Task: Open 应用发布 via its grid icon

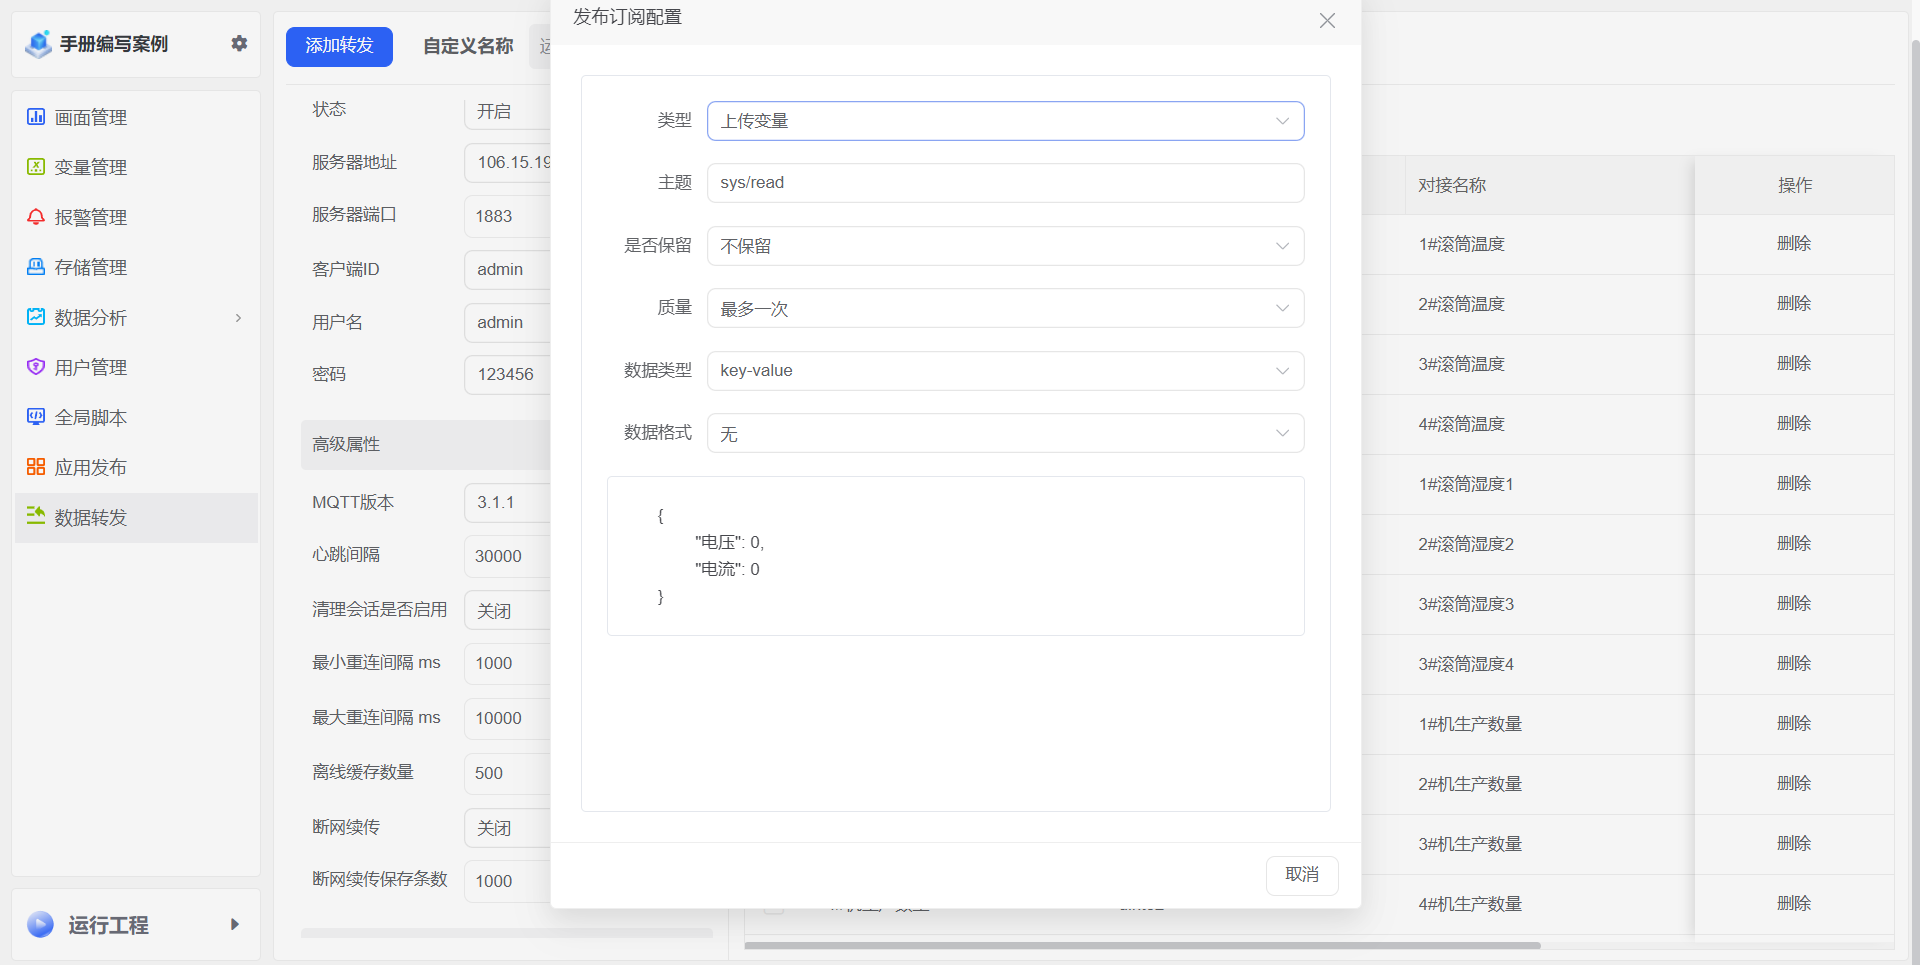Action: [36, 467]
